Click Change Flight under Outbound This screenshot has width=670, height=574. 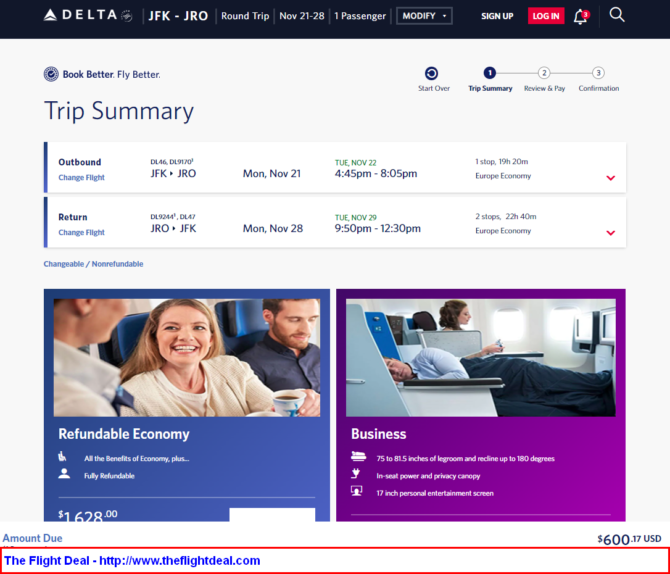(82, 177)
